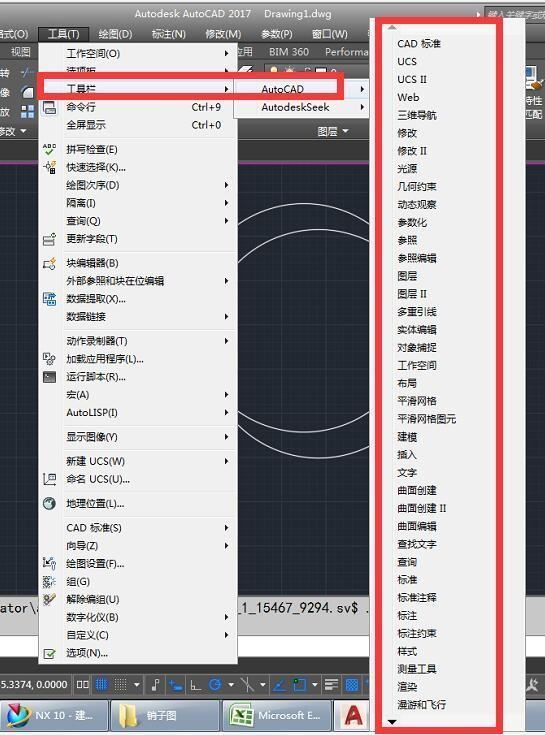
Task: Choose 测量工具 toolbar from list
Action: pyautogui.click(x=417, y=669)
